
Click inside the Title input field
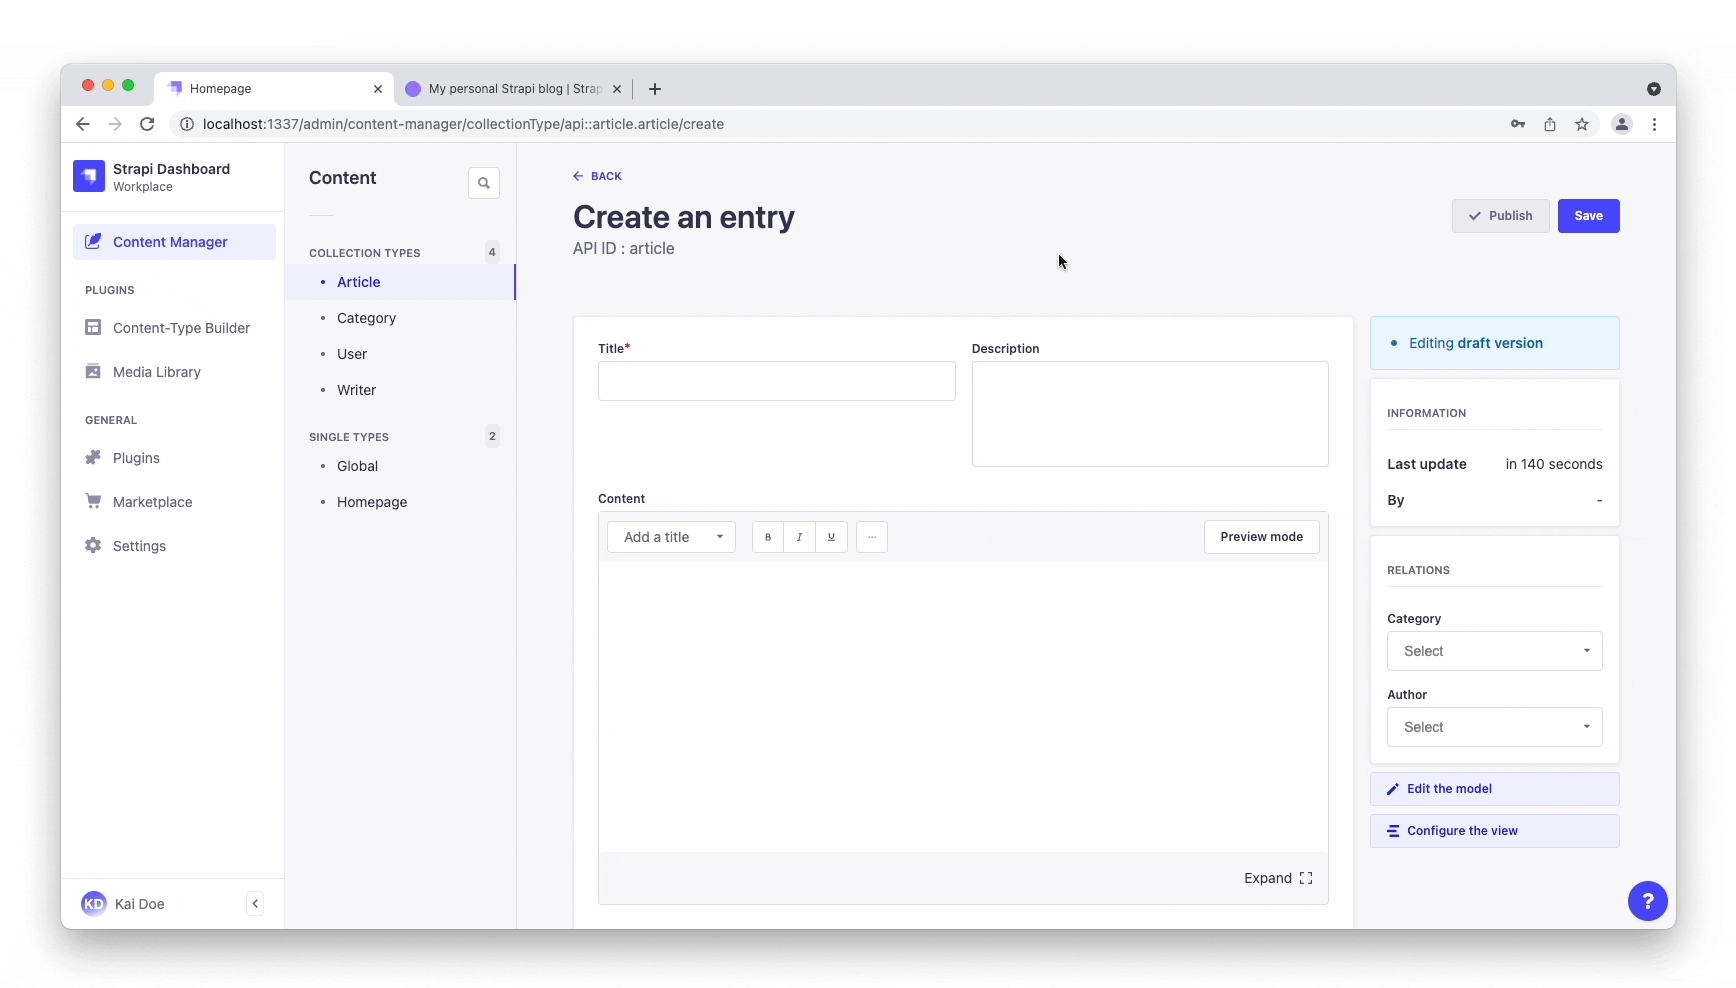coord(776,381)
